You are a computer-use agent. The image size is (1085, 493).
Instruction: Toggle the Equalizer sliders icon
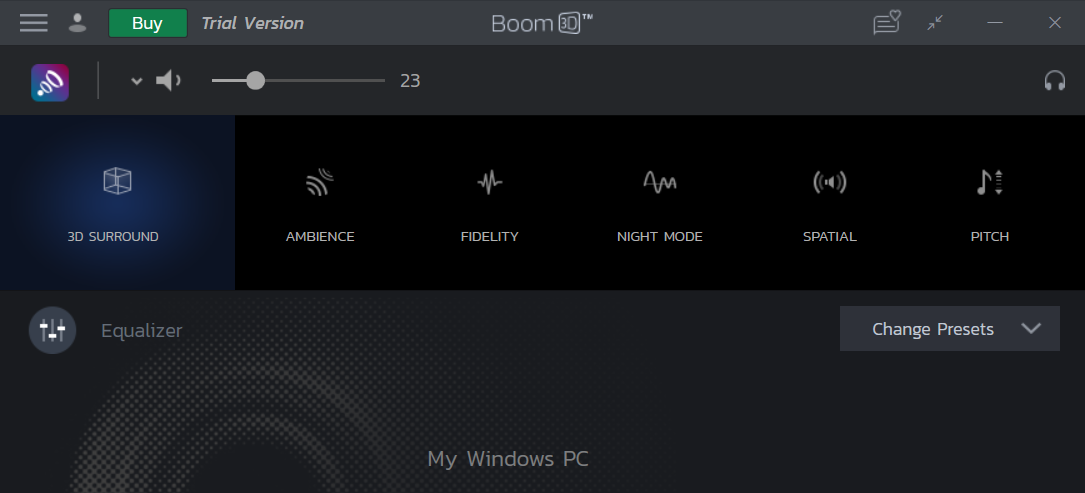(53, 330)
